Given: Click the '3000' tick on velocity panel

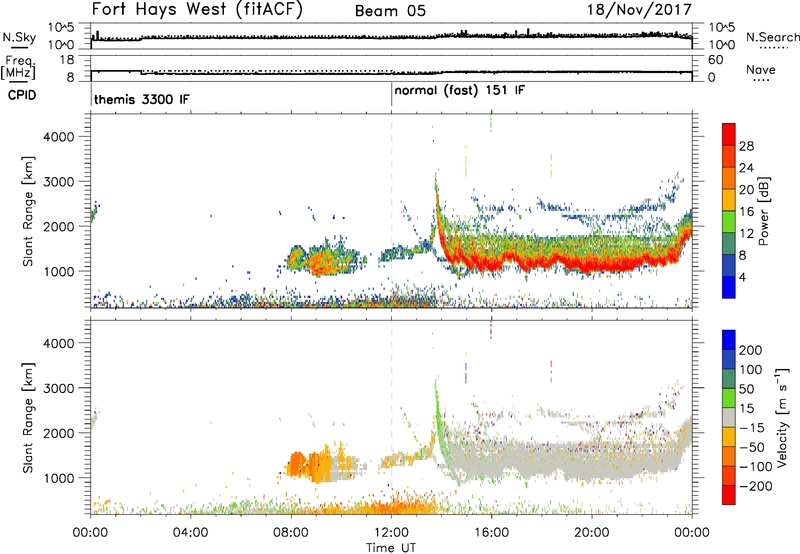Looking at the screenshot, I should [58, 388].
